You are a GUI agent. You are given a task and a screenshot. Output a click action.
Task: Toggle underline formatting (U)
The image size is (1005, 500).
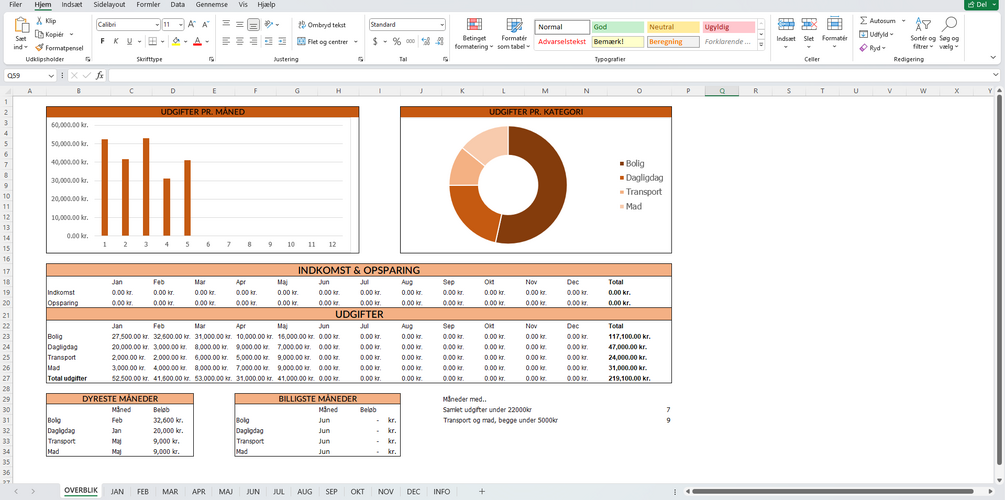pos(129,41)
